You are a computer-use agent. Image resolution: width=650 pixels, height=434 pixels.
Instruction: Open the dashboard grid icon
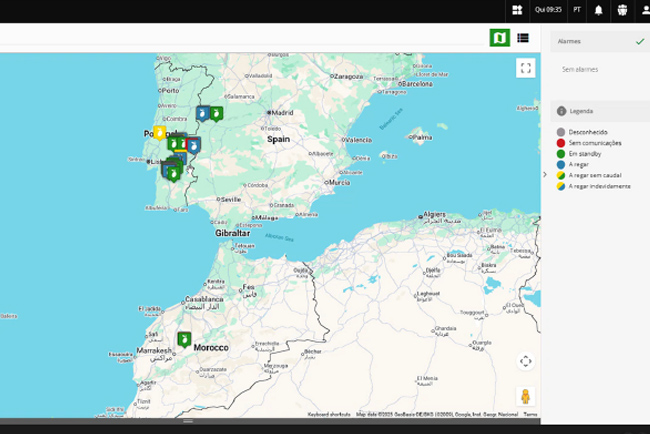click(517, 10)
